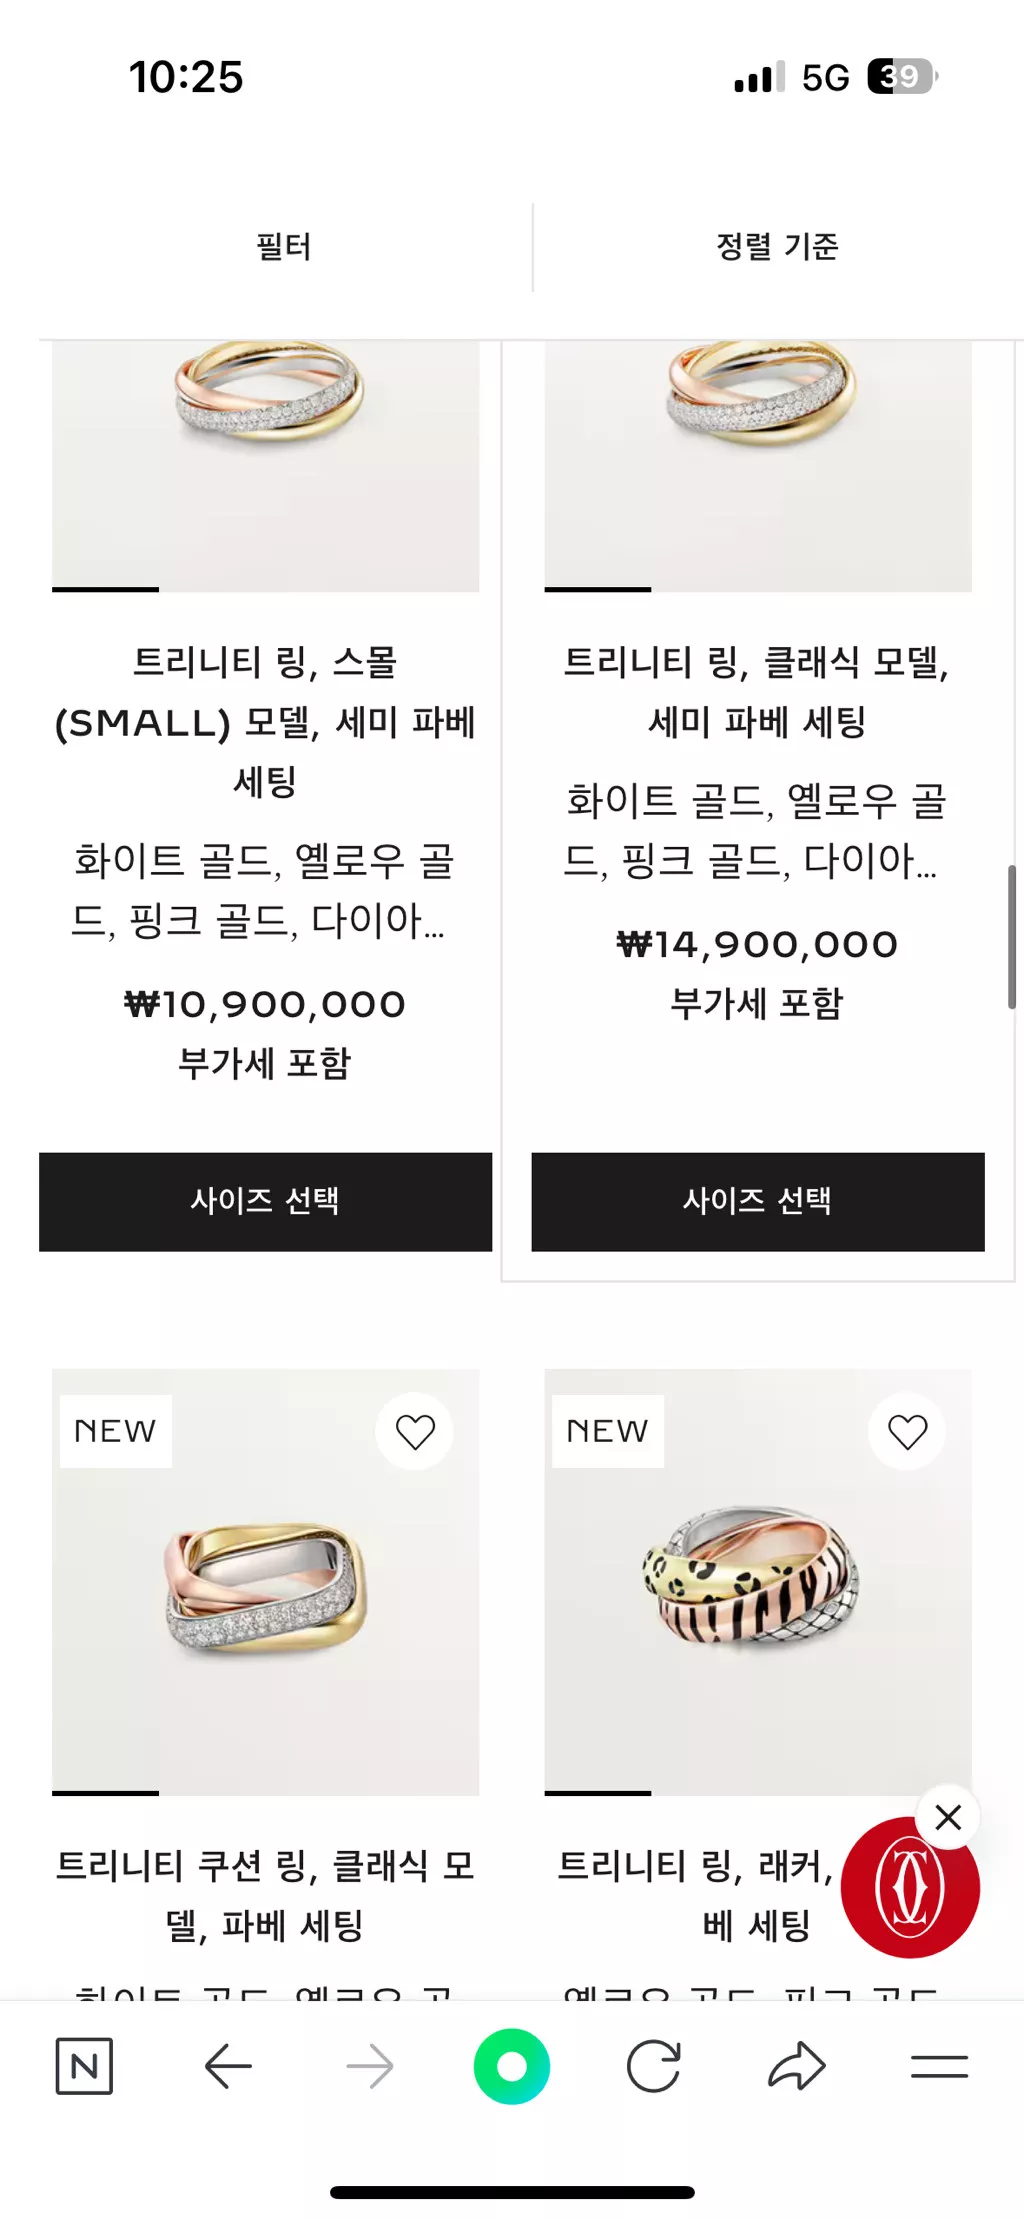
Task: Tap 사이즈 선택 for the ₩14,900,000 ring
Action: coord(757,1201)
